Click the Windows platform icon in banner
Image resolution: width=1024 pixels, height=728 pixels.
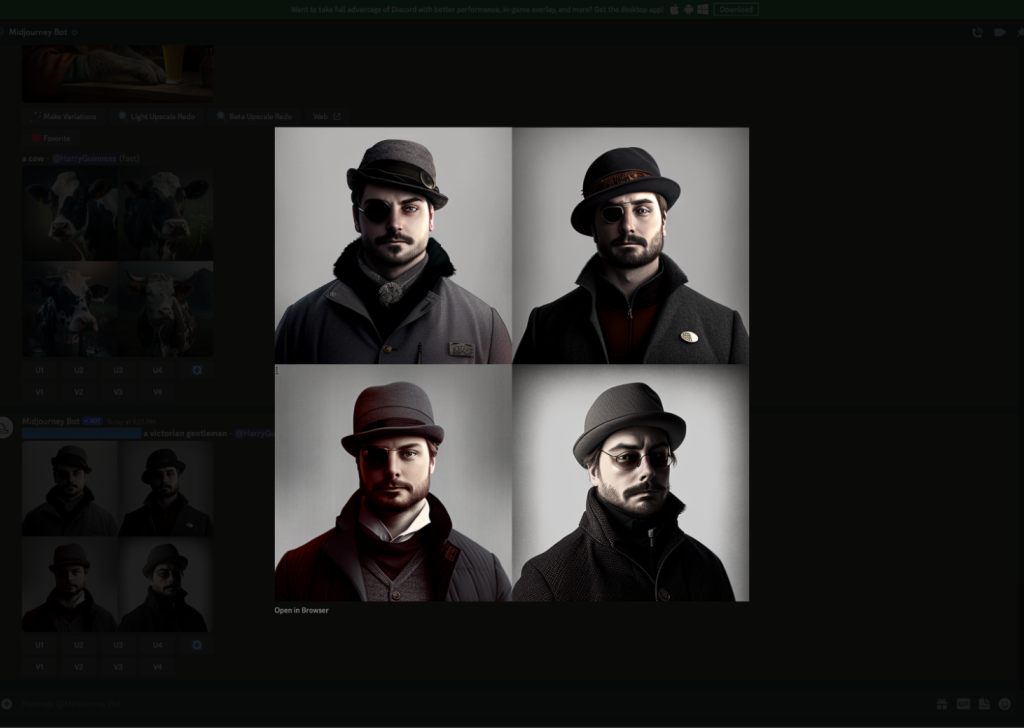tap(703, 10)
